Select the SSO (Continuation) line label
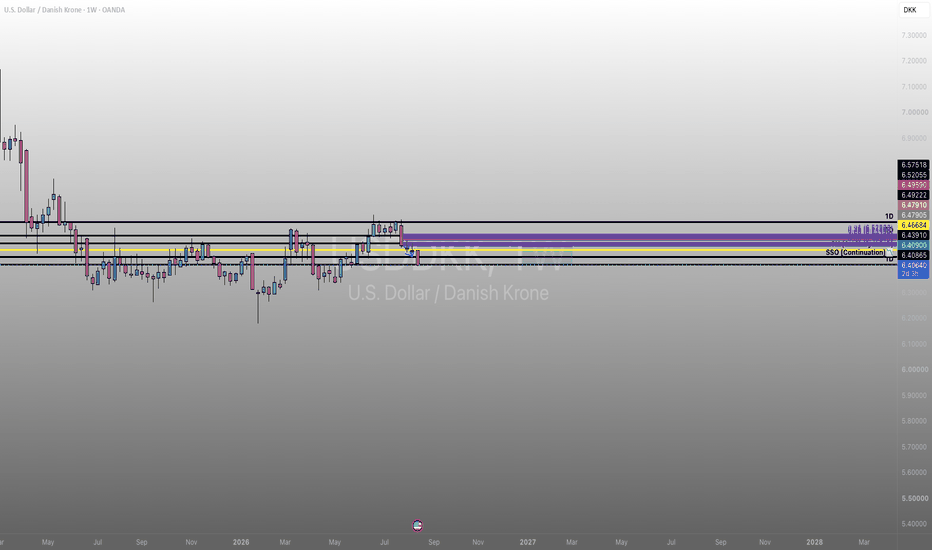The height and width of the screenshot is (550, 932). [x=855, y=253]
